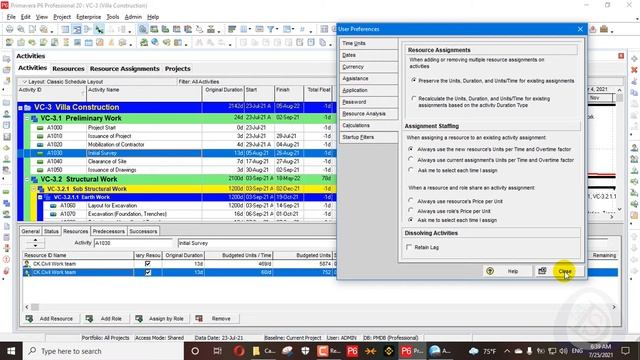Screen dimensions: 640x360
Task: Select Ask me under resource and role share
Action: coord(411,220)
